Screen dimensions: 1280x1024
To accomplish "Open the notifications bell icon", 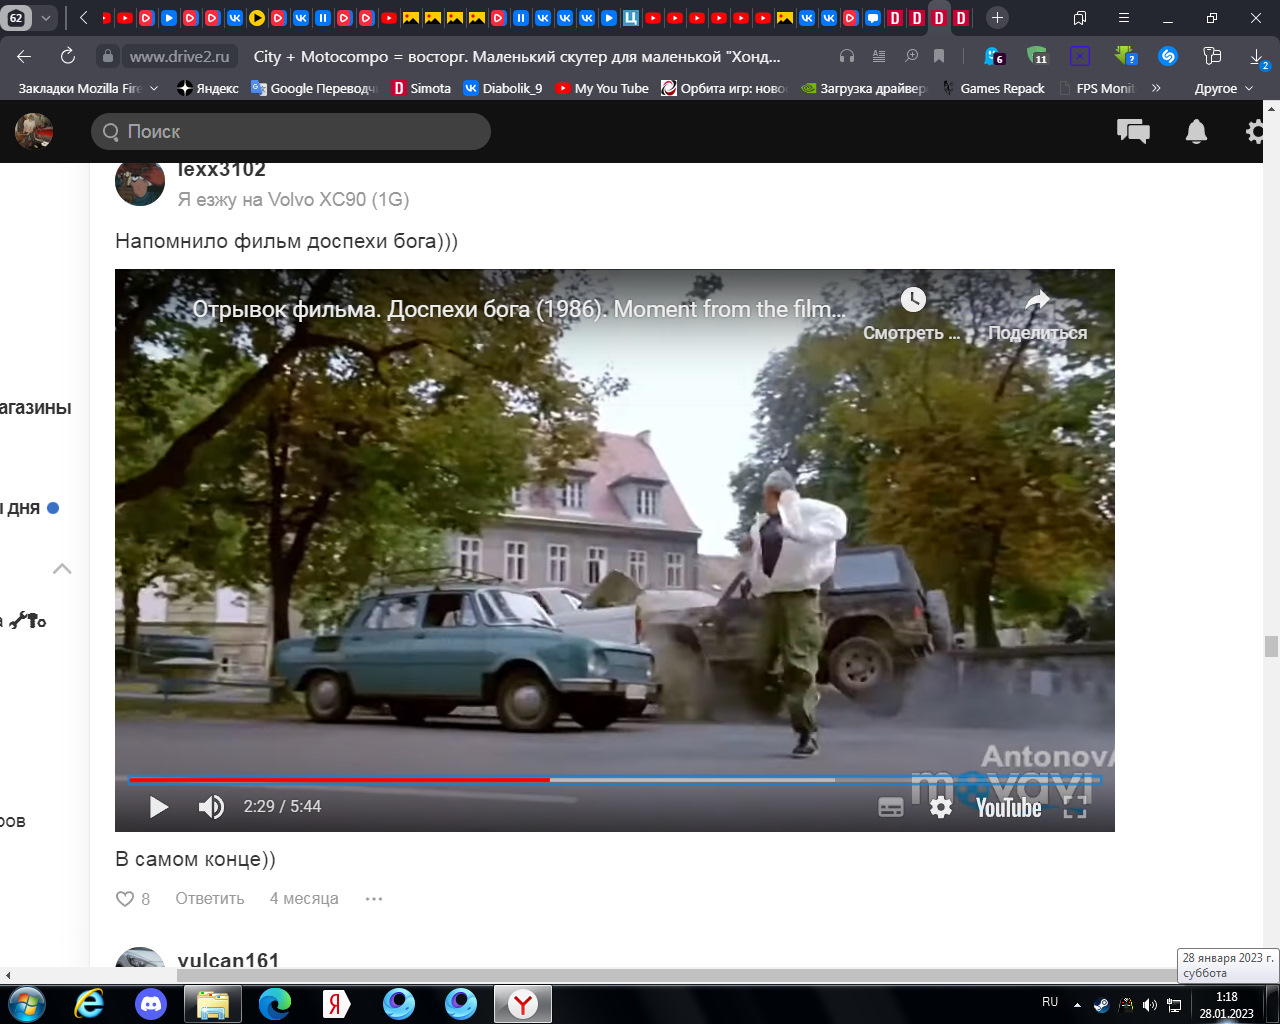I will 1196,131.
